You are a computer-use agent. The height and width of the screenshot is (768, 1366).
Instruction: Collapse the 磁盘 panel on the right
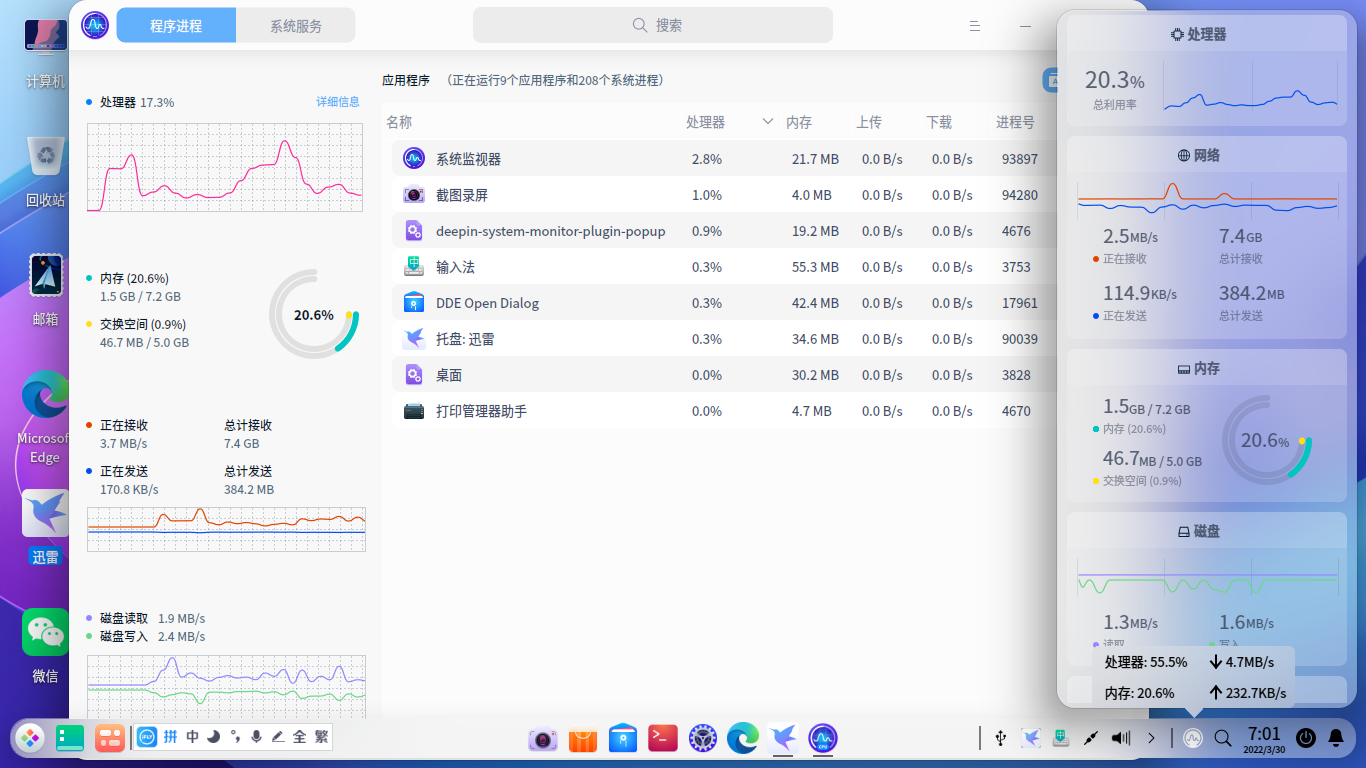point(1205,531)
